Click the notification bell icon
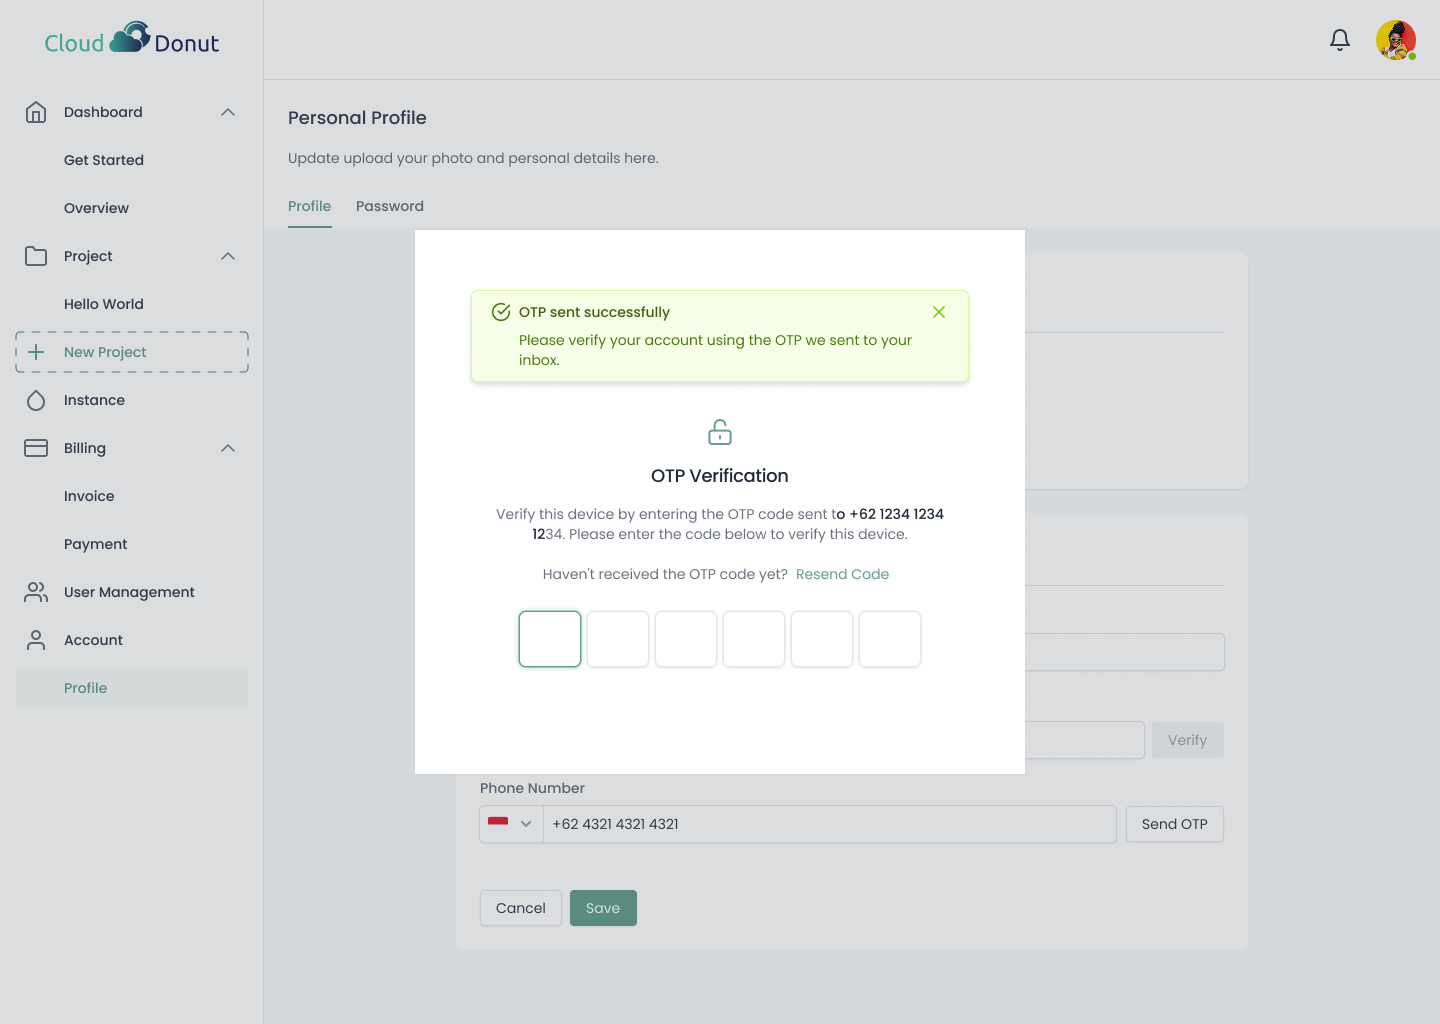Screen dimensions: 1440x1024 (x=1339, y=40)
